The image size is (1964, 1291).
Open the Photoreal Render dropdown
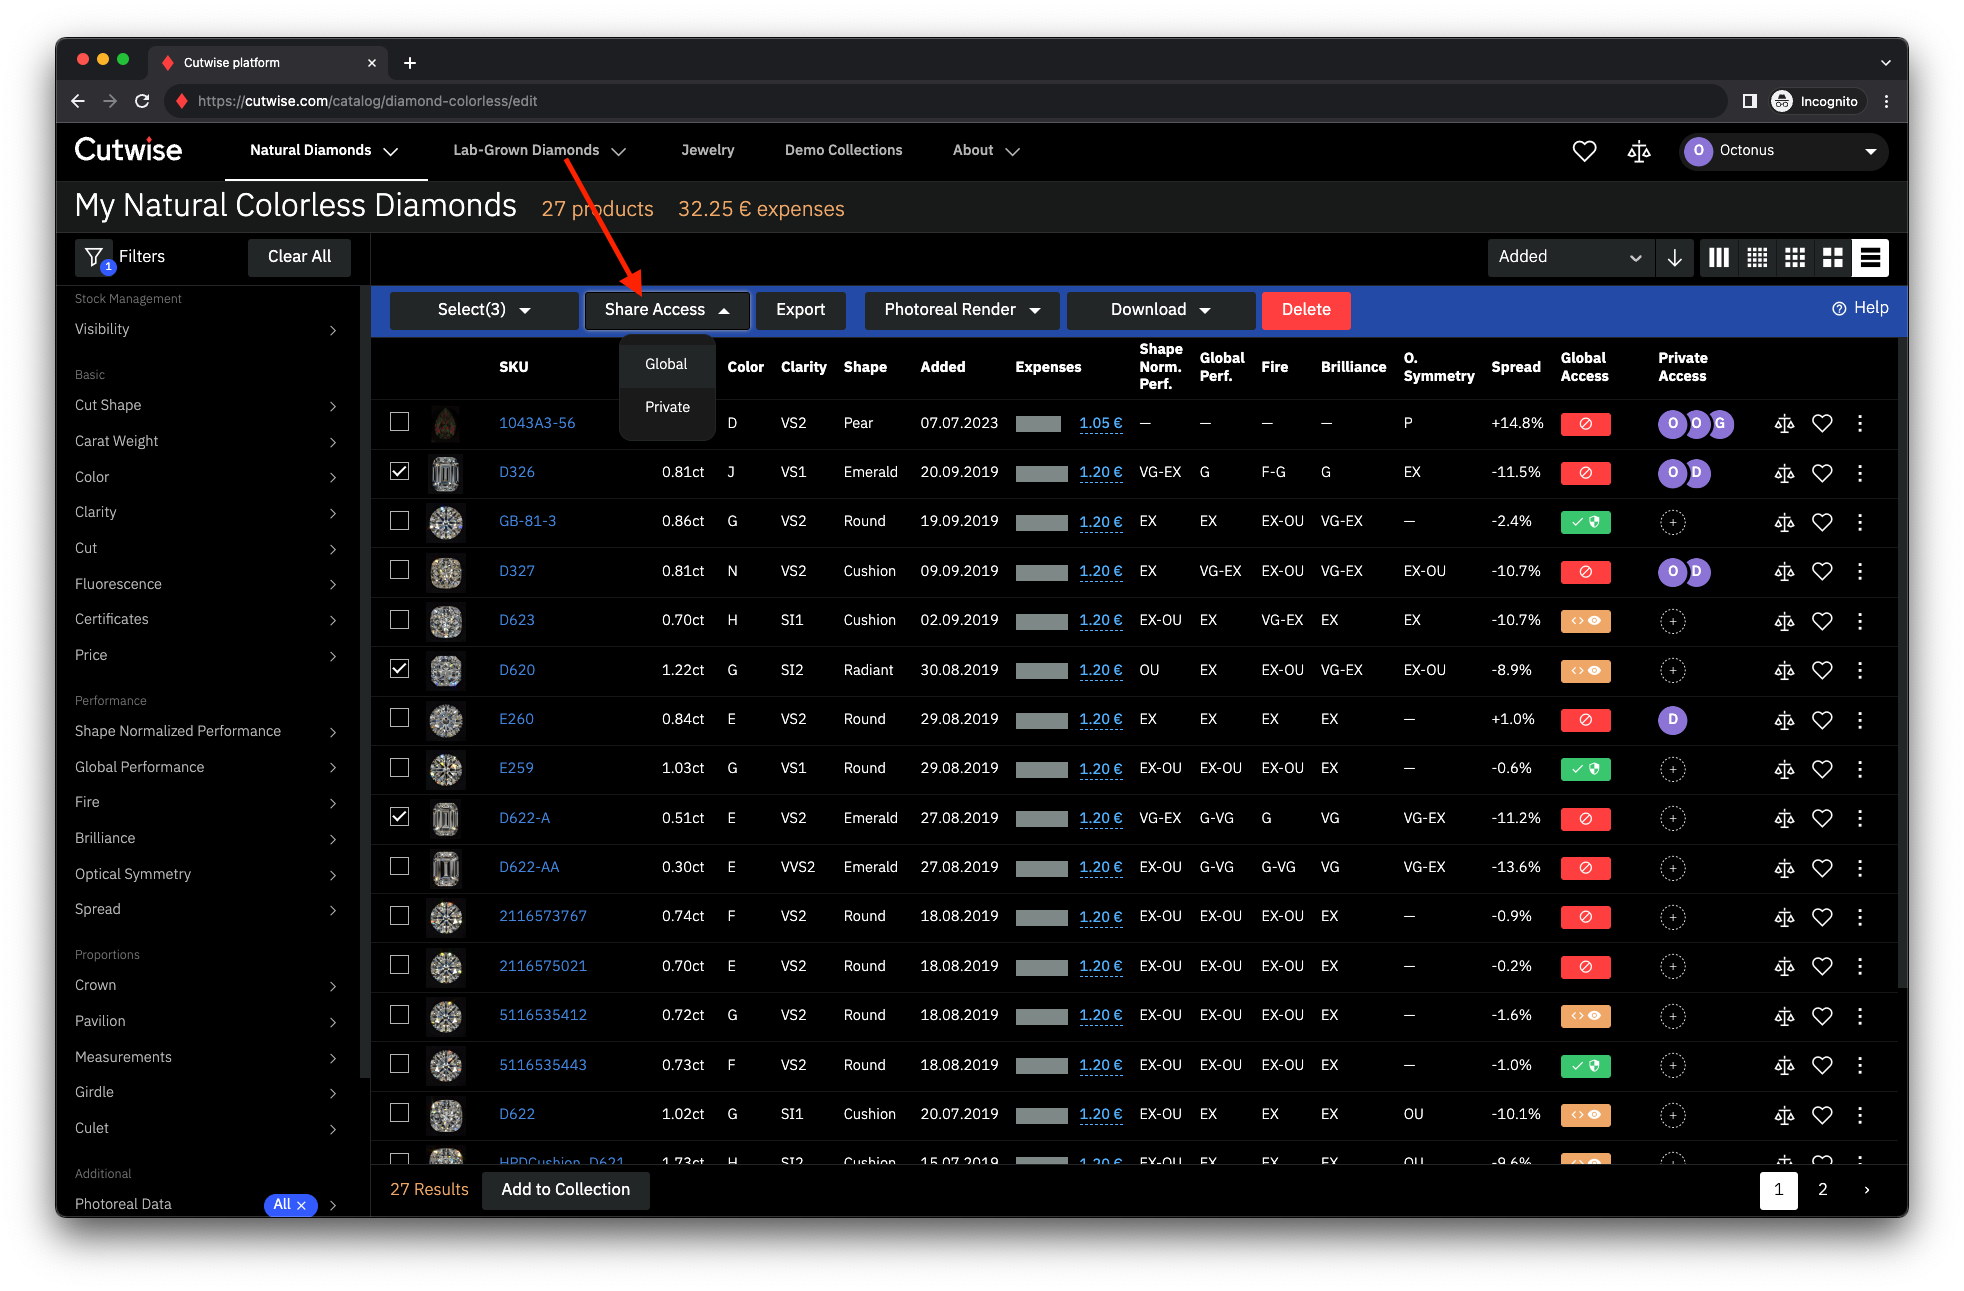coord(962,310)
